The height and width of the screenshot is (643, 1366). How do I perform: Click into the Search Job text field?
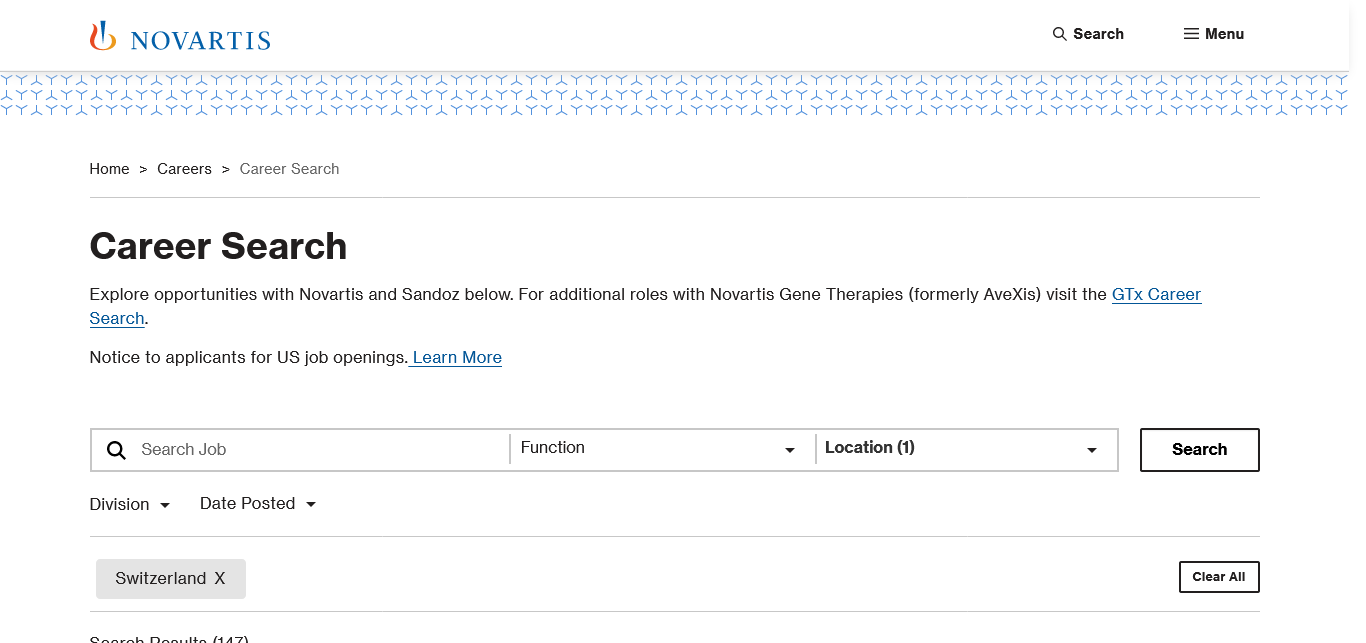pos(320,450)
